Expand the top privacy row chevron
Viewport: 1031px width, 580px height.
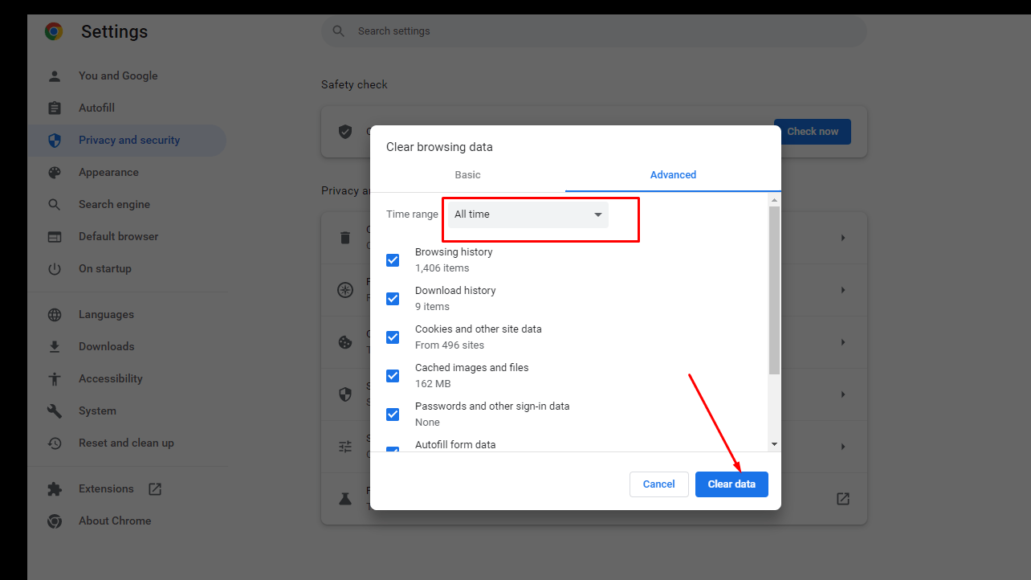(843, 236)
